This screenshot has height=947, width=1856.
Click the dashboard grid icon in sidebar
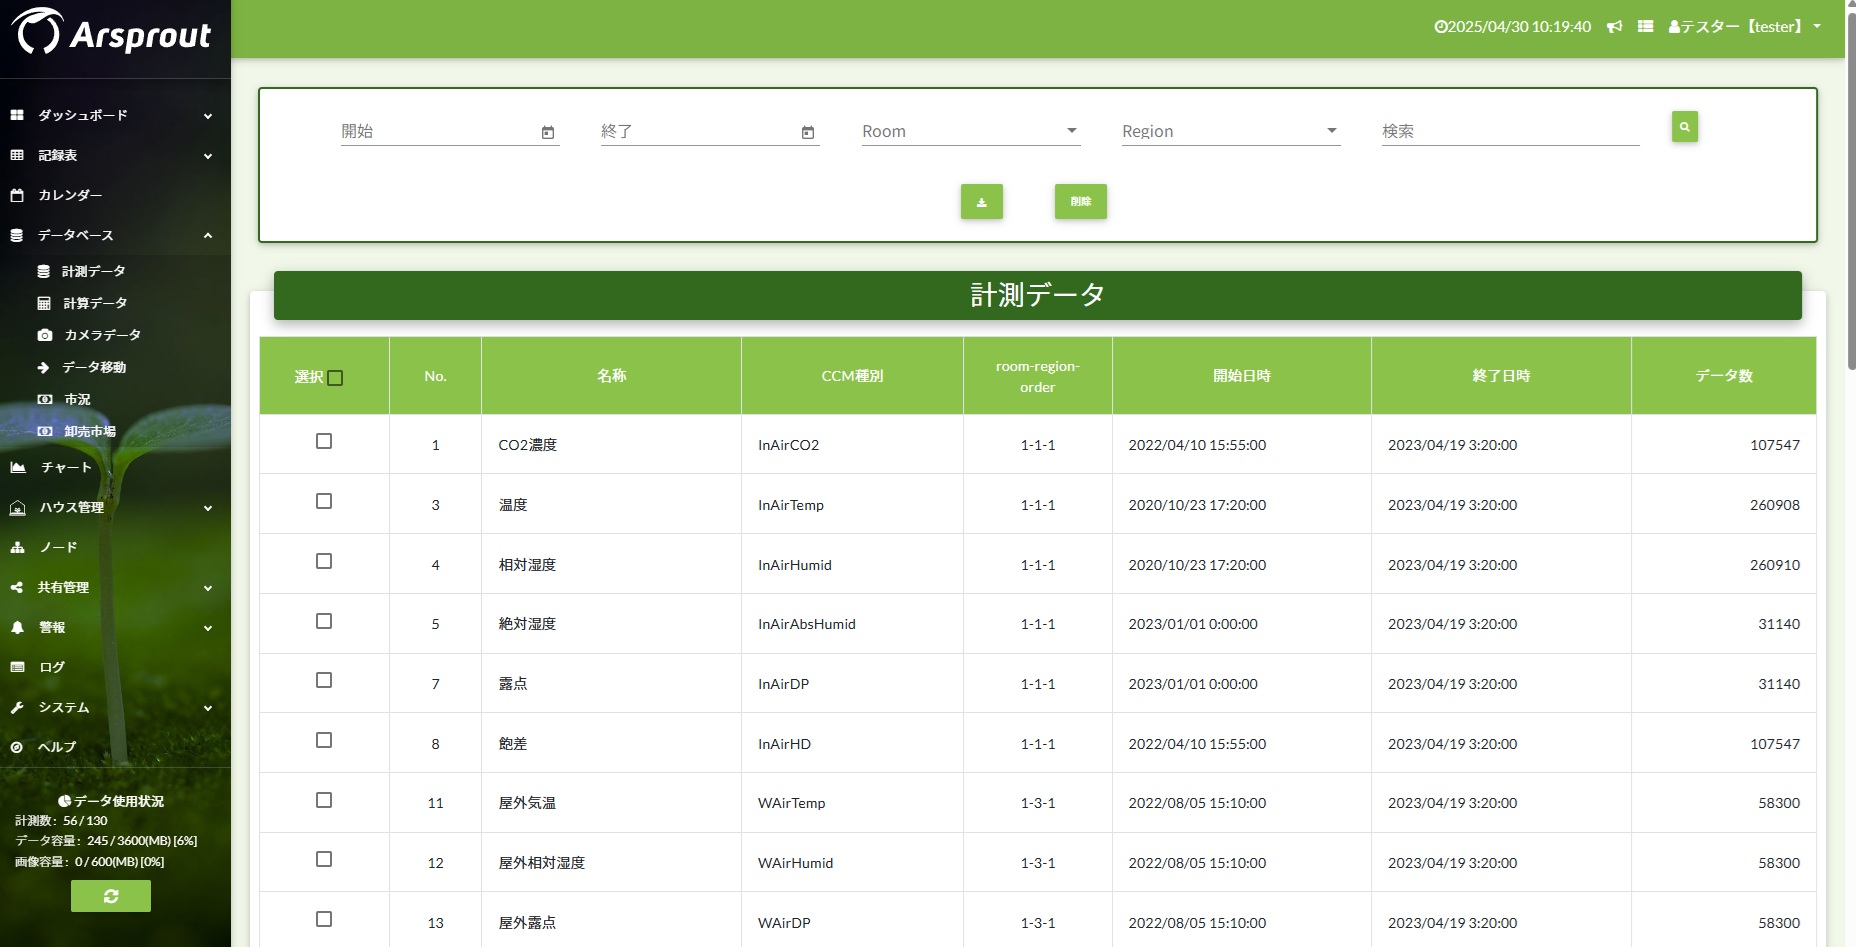click(x=17, y=115)
